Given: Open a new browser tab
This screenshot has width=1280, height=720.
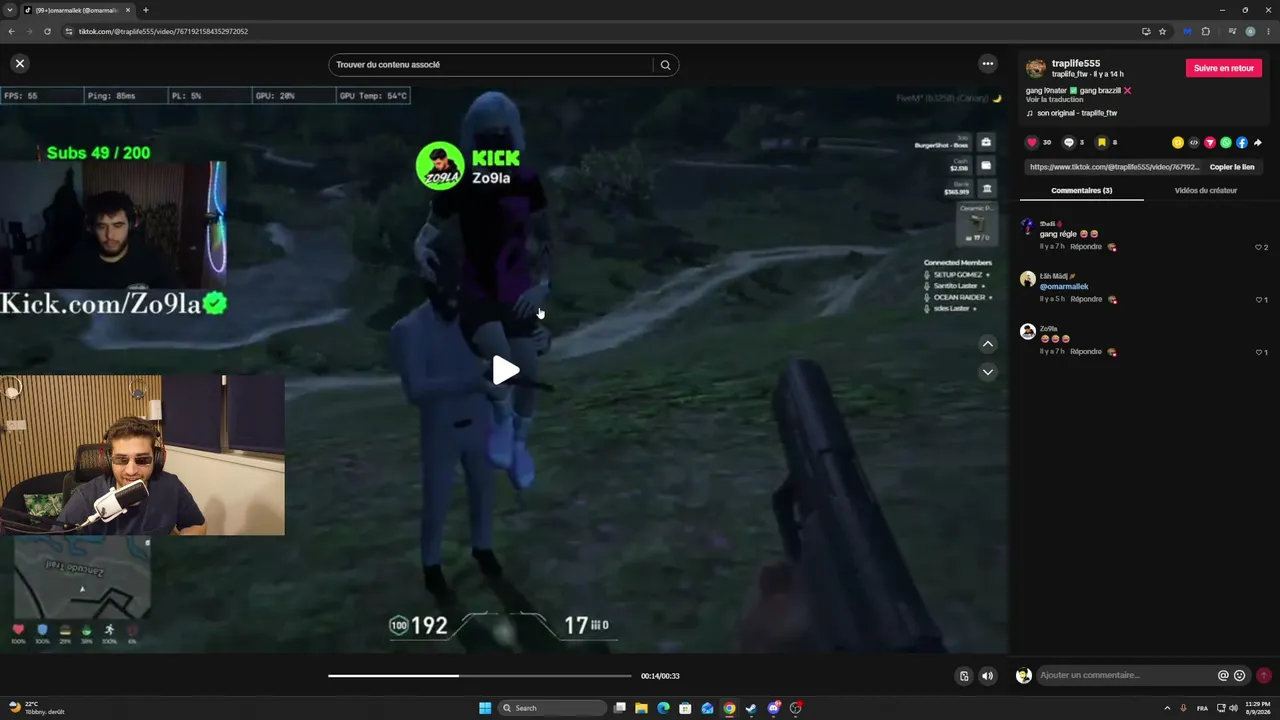Looking at the screenshot, I should (146, 10).
